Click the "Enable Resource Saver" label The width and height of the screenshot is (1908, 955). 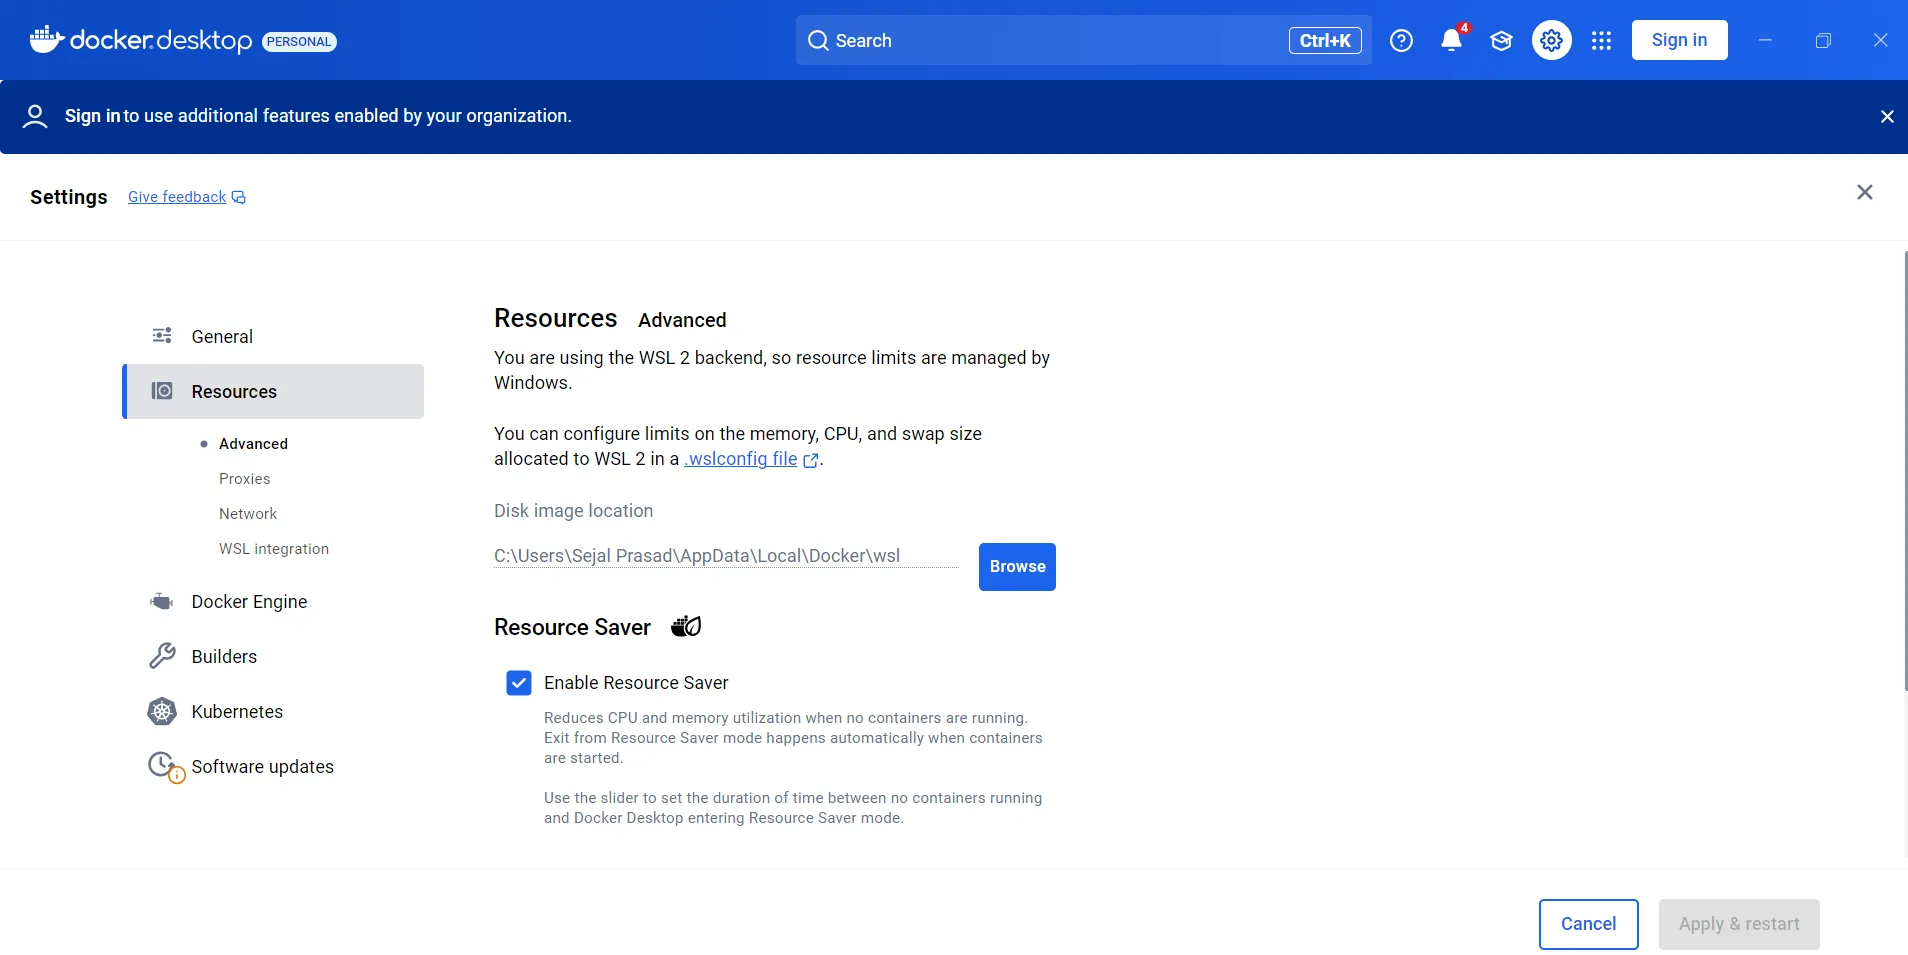coord(636,683)
